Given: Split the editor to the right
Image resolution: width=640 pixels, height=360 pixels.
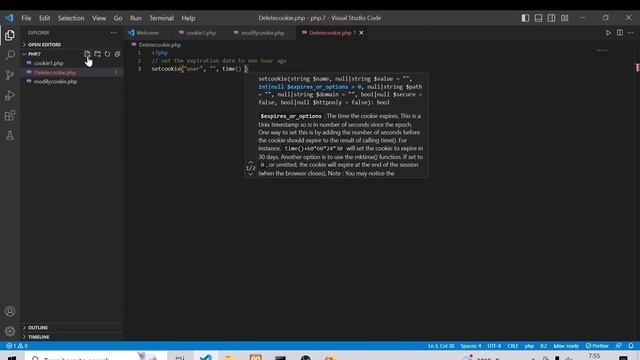Looking at the screenshot, I should pos(620,33).
